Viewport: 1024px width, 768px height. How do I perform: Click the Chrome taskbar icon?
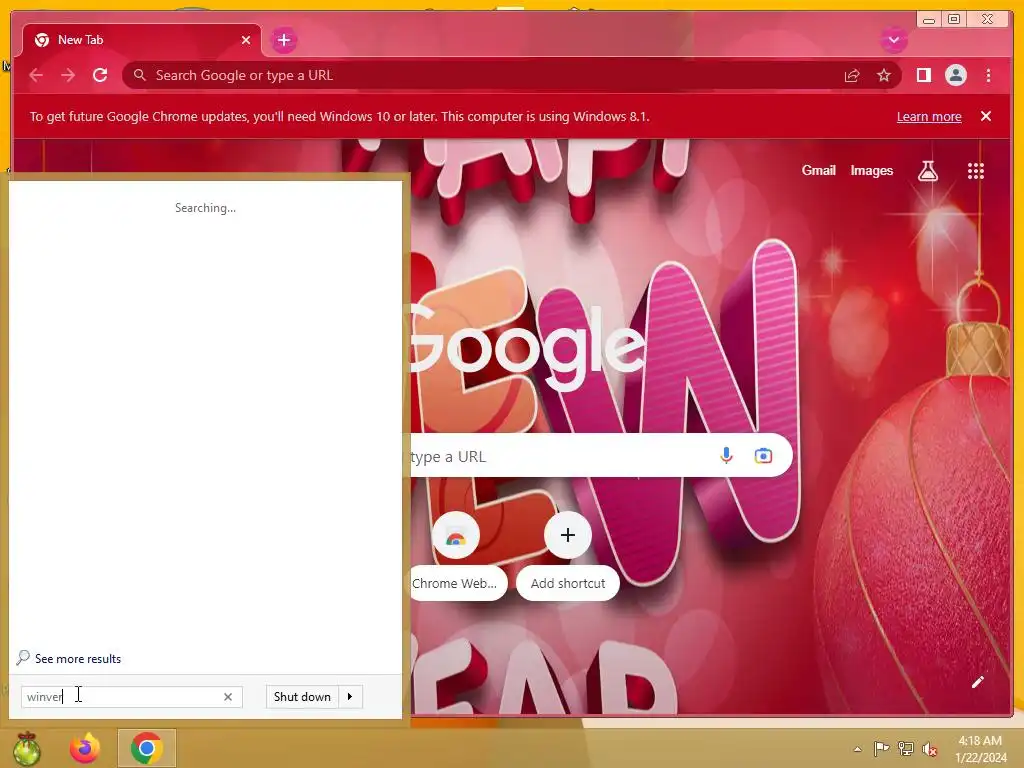(x=146, y=748)
